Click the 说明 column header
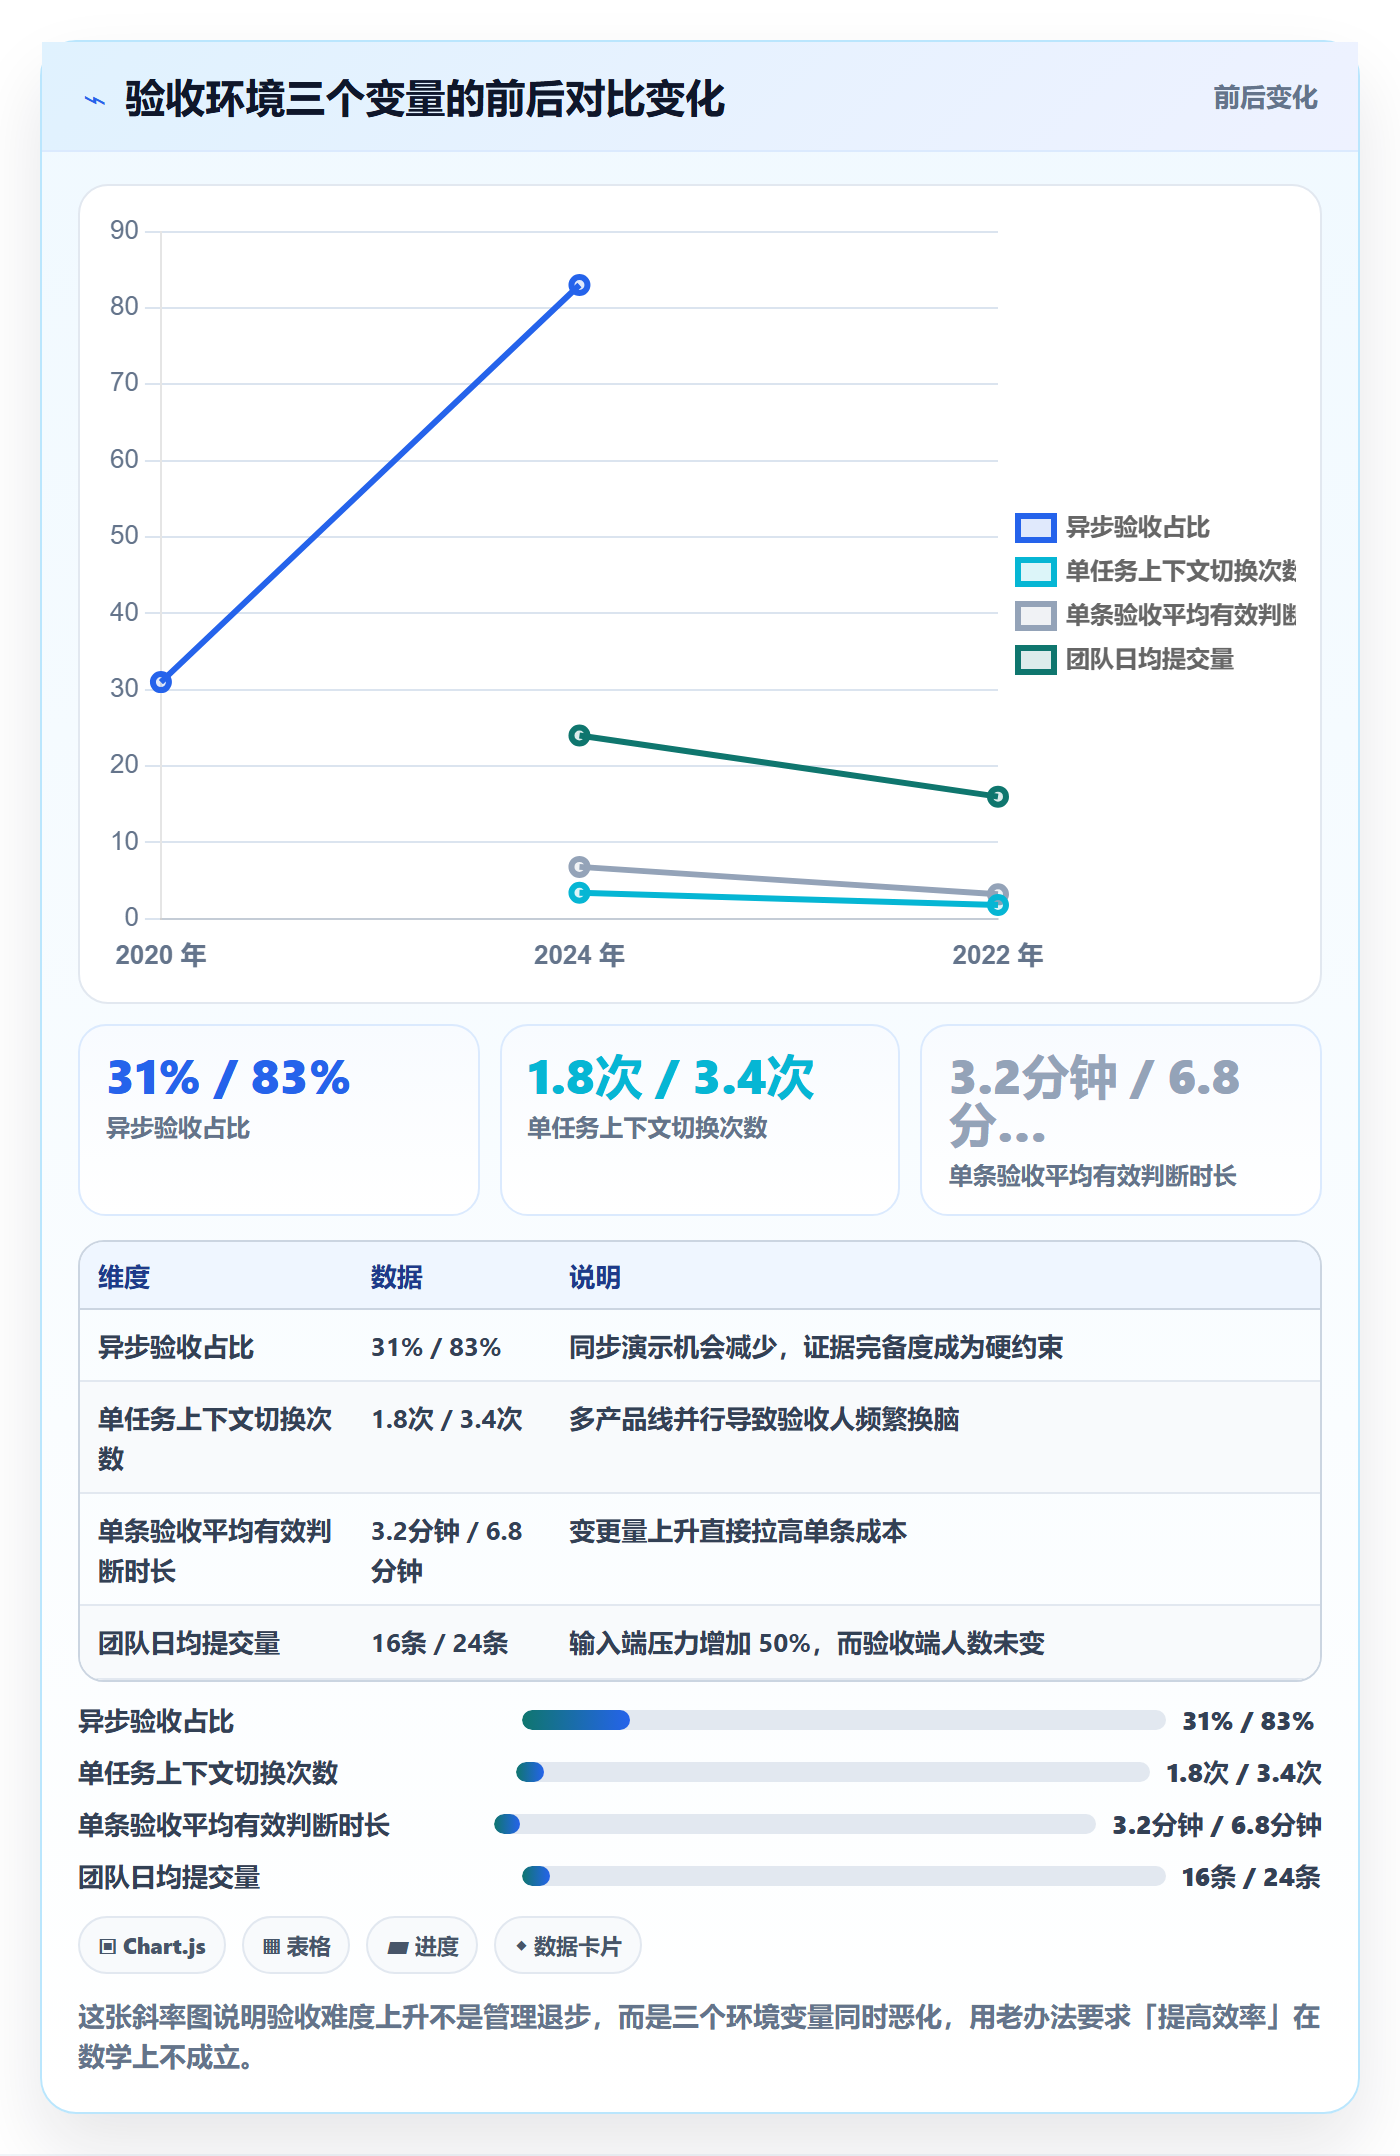Screen dimensions: 1400x2156 pos(595,1277)
